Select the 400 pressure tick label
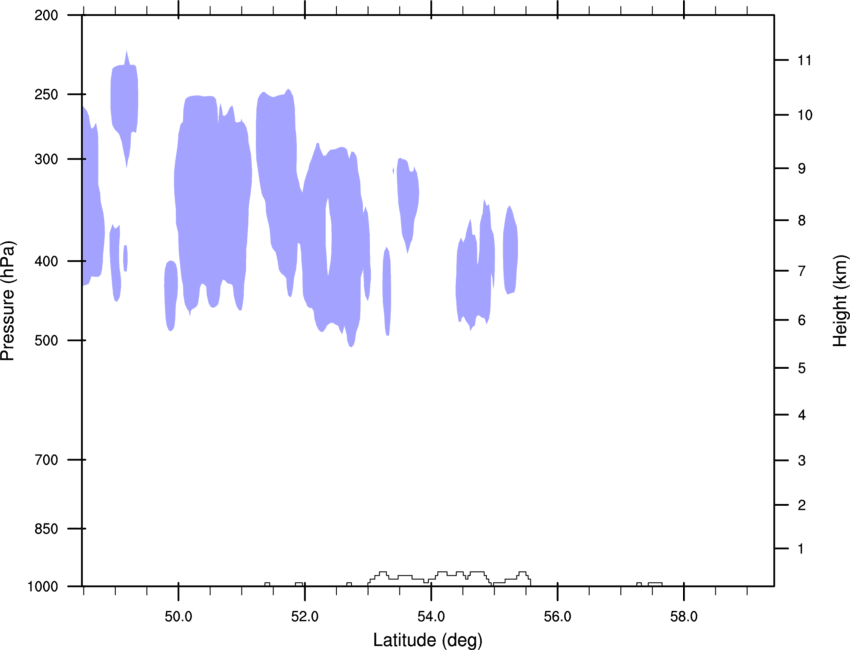850x650 pixels. (x=46, y=261)
